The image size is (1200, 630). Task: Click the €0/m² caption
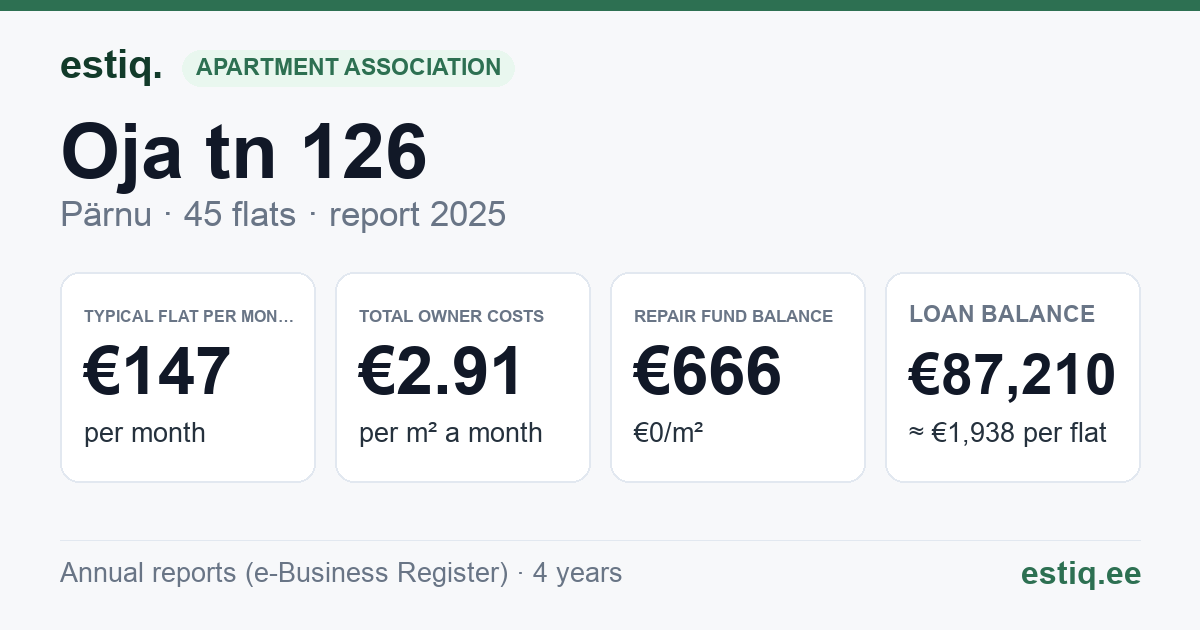[x=669, y=433]
